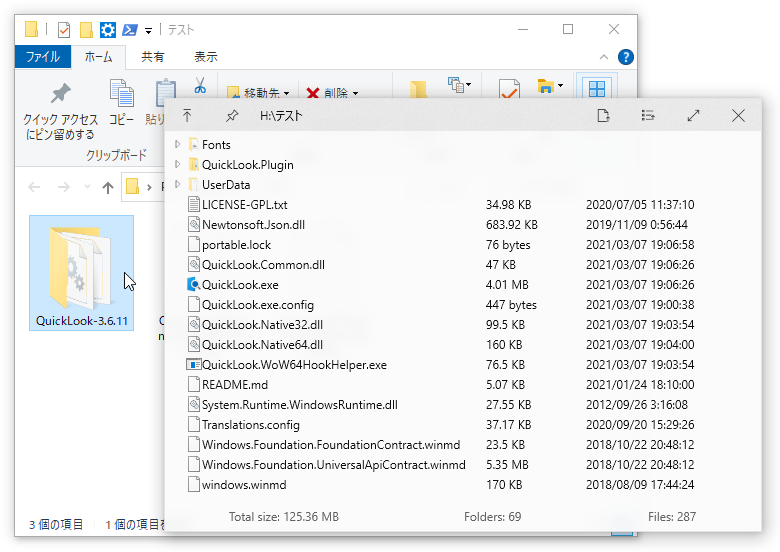The width and height of the screenshot is (780, 552).
Task: Expand the UserData folder node
Action: pos(178,184)
